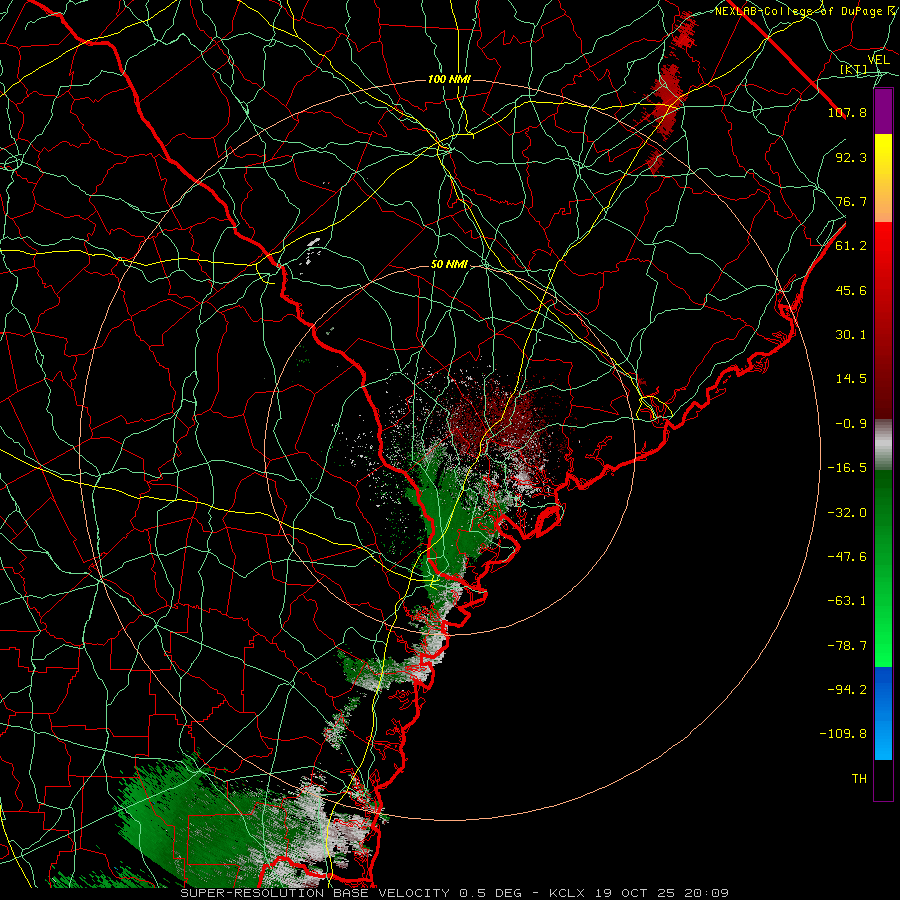Click the [KT] units label

click(854, 70)
